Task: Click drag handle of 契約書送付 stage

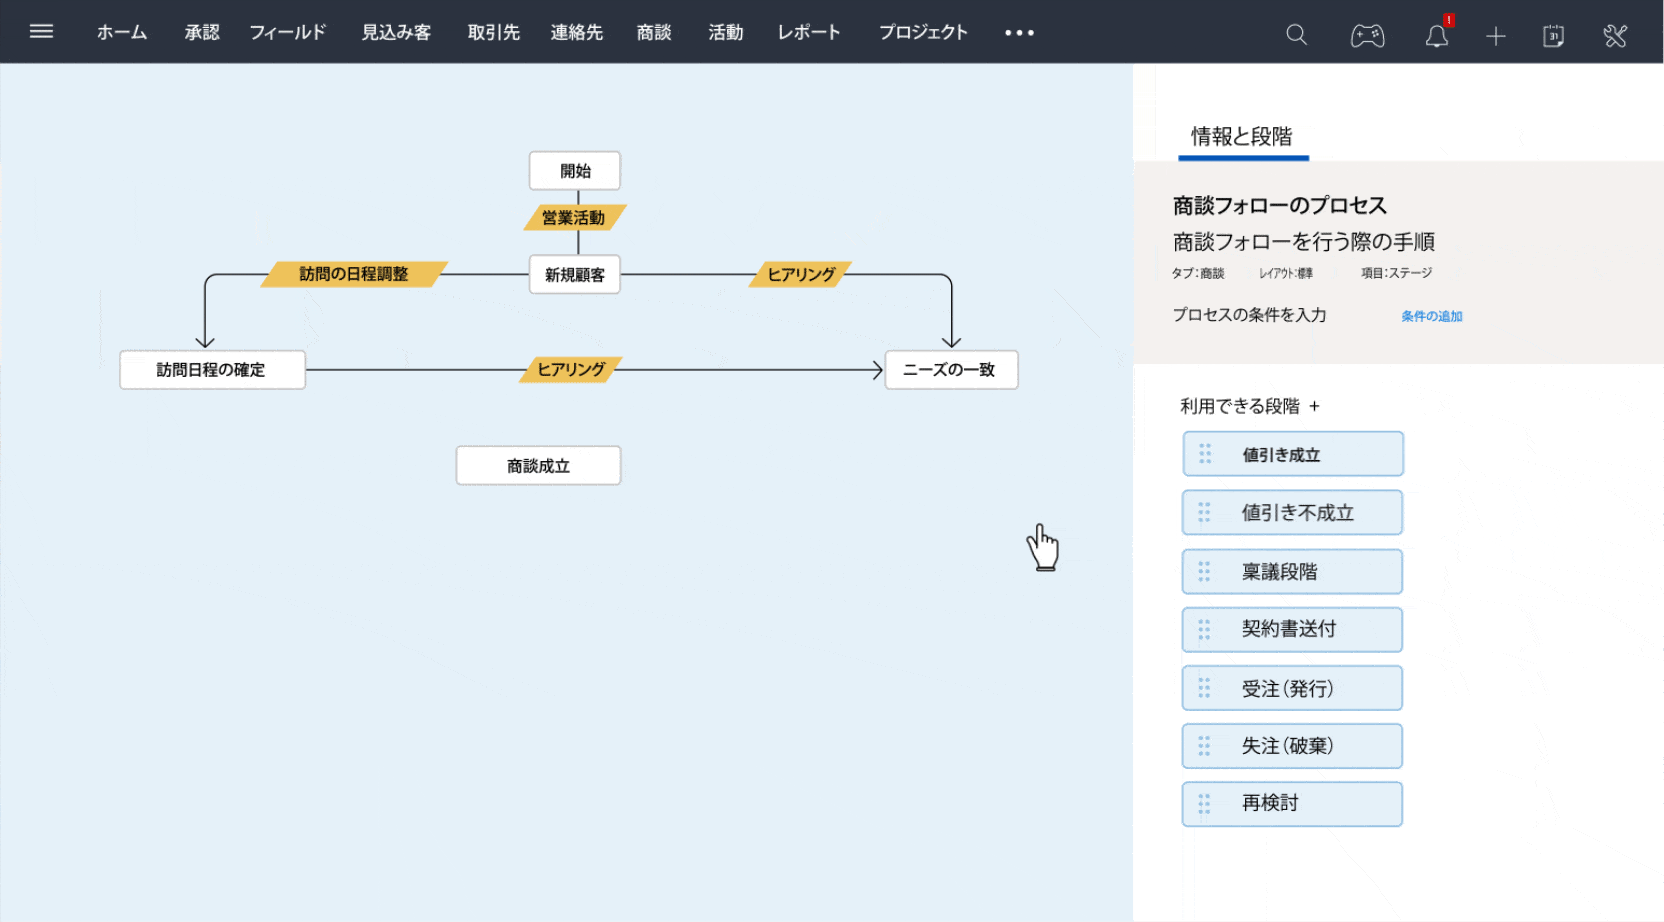Action: tap(1205, 629)
